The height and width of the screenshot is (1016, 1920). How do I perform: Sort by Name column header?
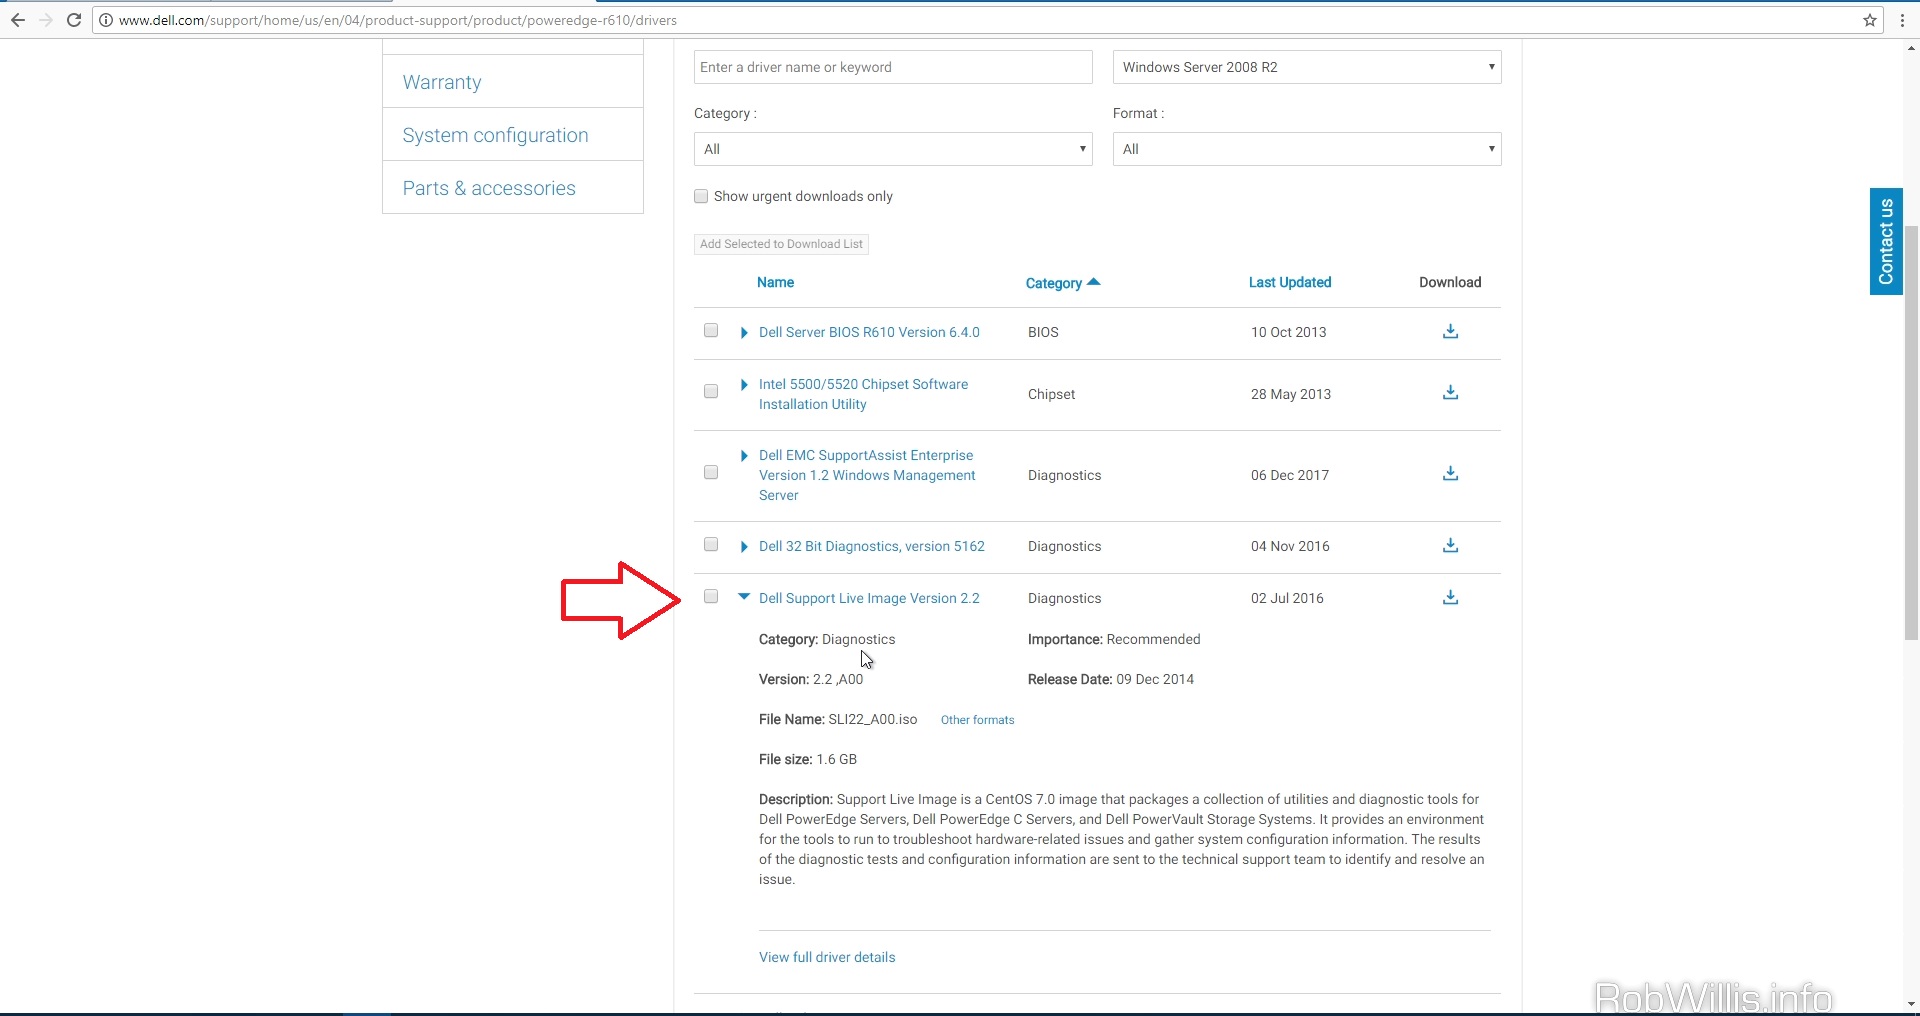coord(775,282)
